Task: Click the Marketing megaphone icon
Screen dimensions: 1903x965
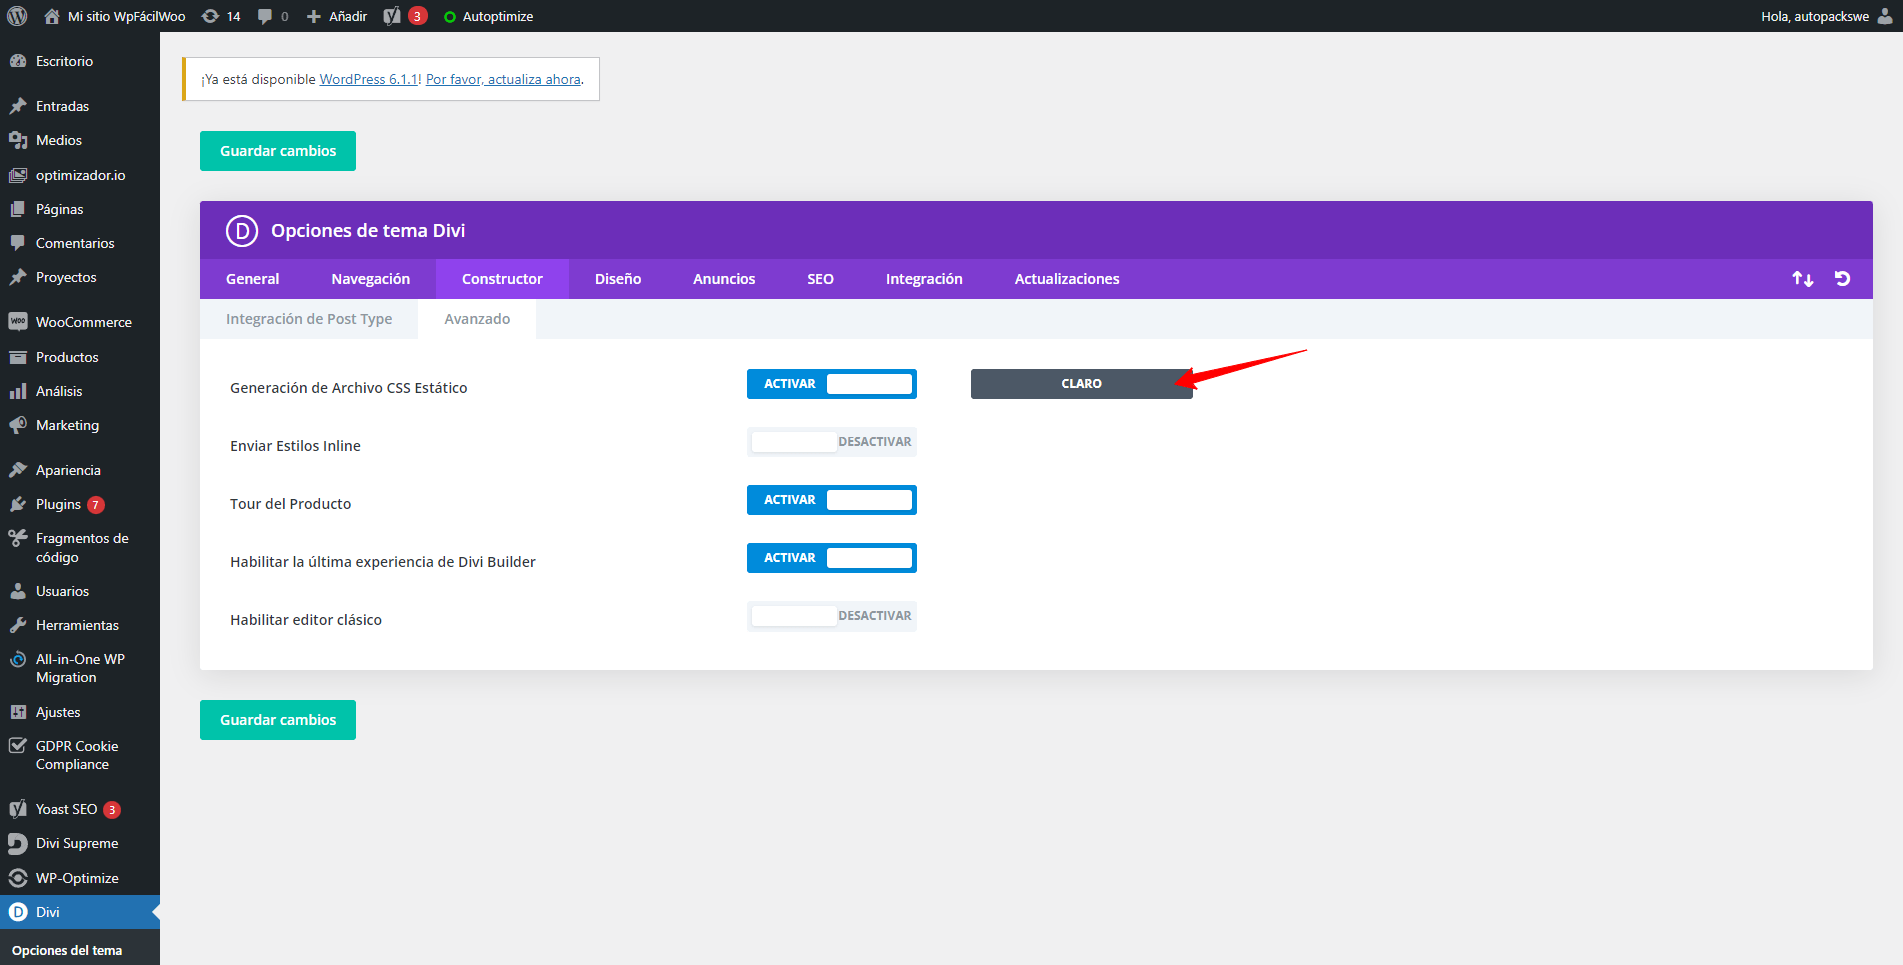Action: 18,425
